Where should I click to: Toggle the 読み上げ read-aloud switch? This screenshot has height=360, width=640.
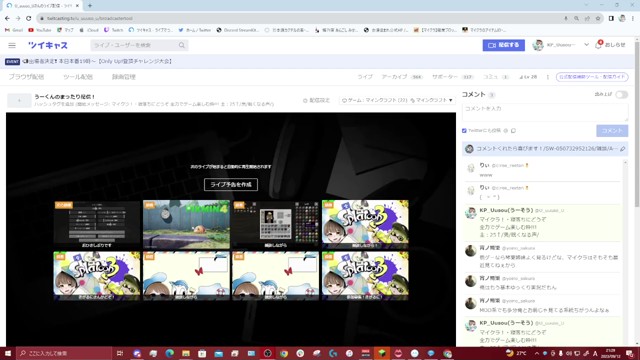click(622, 95)
